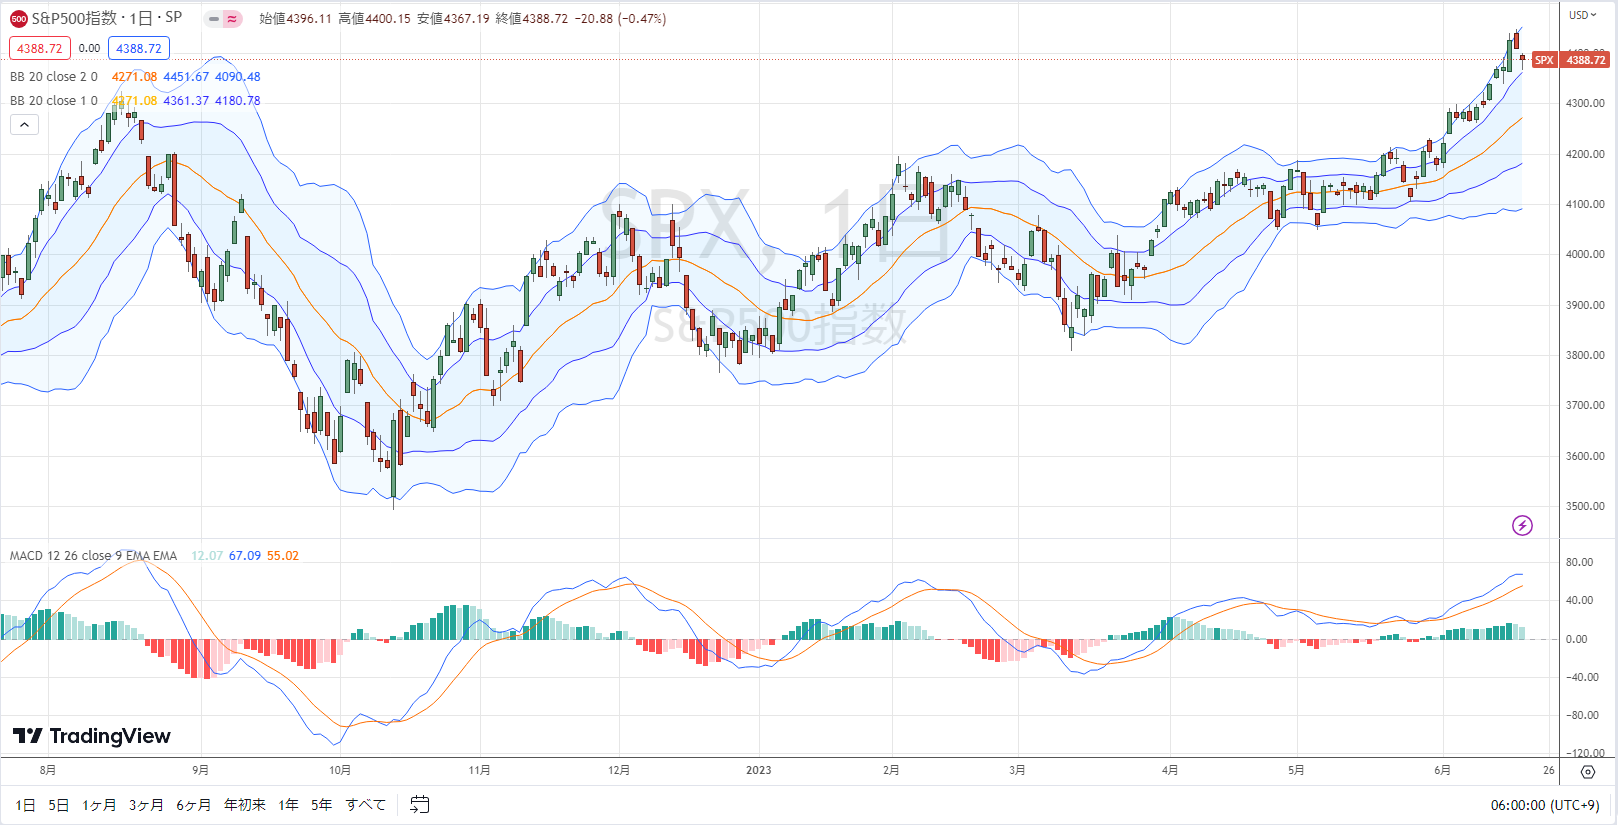Click the 26 date label on the time axis
The height and width of the screenshot is (825, 1618).
point(1548,770)
